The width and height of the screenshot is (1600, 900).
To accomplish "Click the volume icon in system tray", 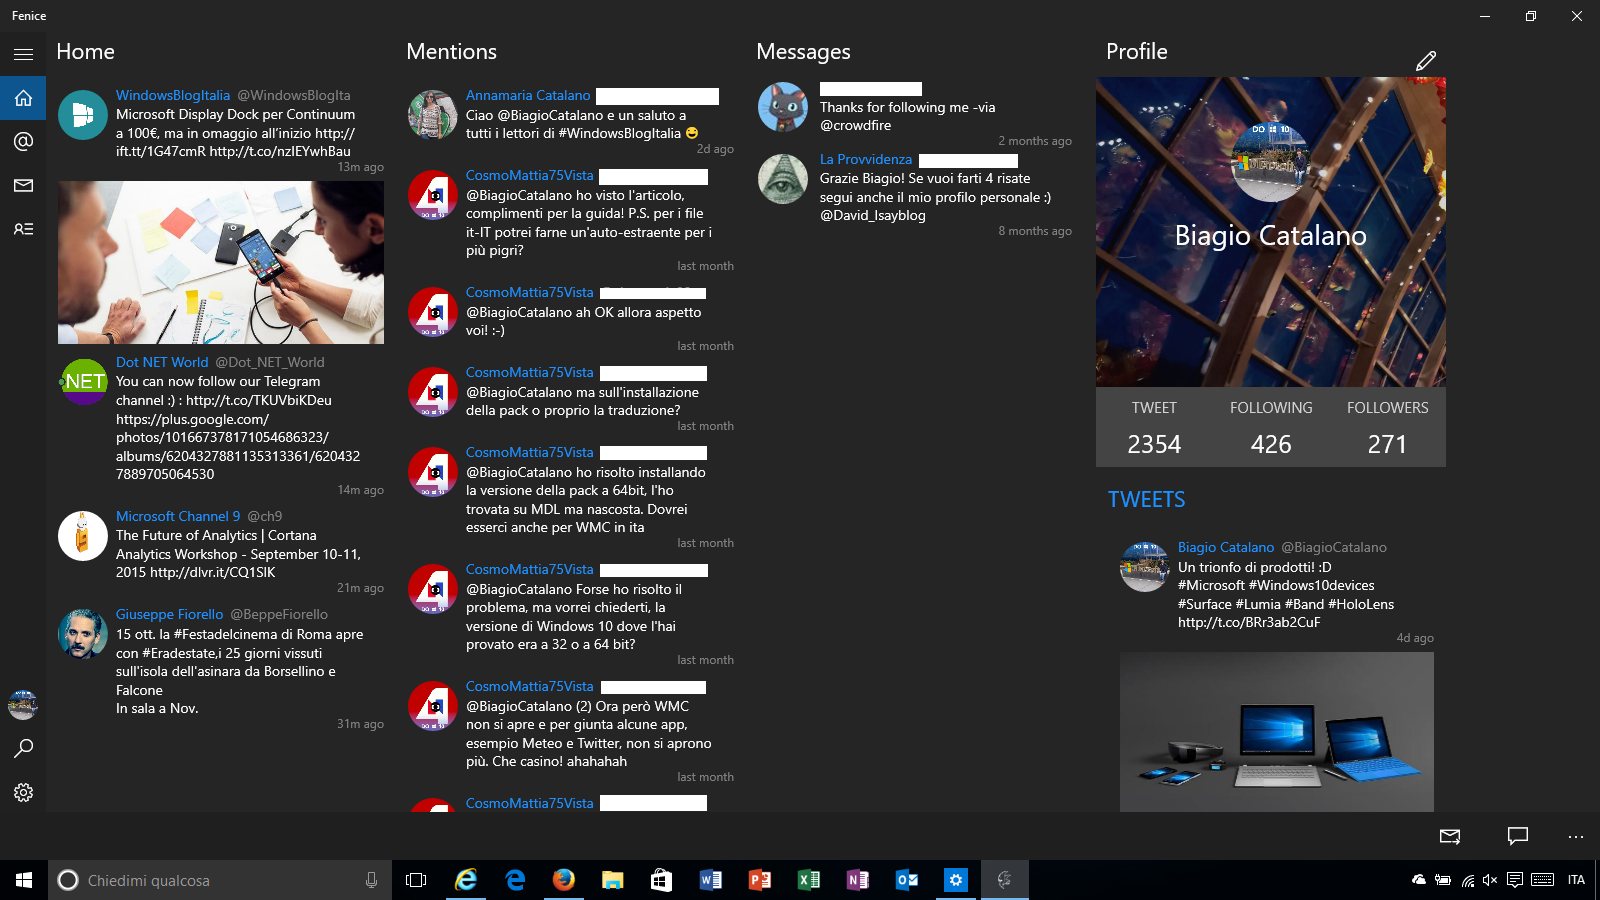I will pos(1490,880).
